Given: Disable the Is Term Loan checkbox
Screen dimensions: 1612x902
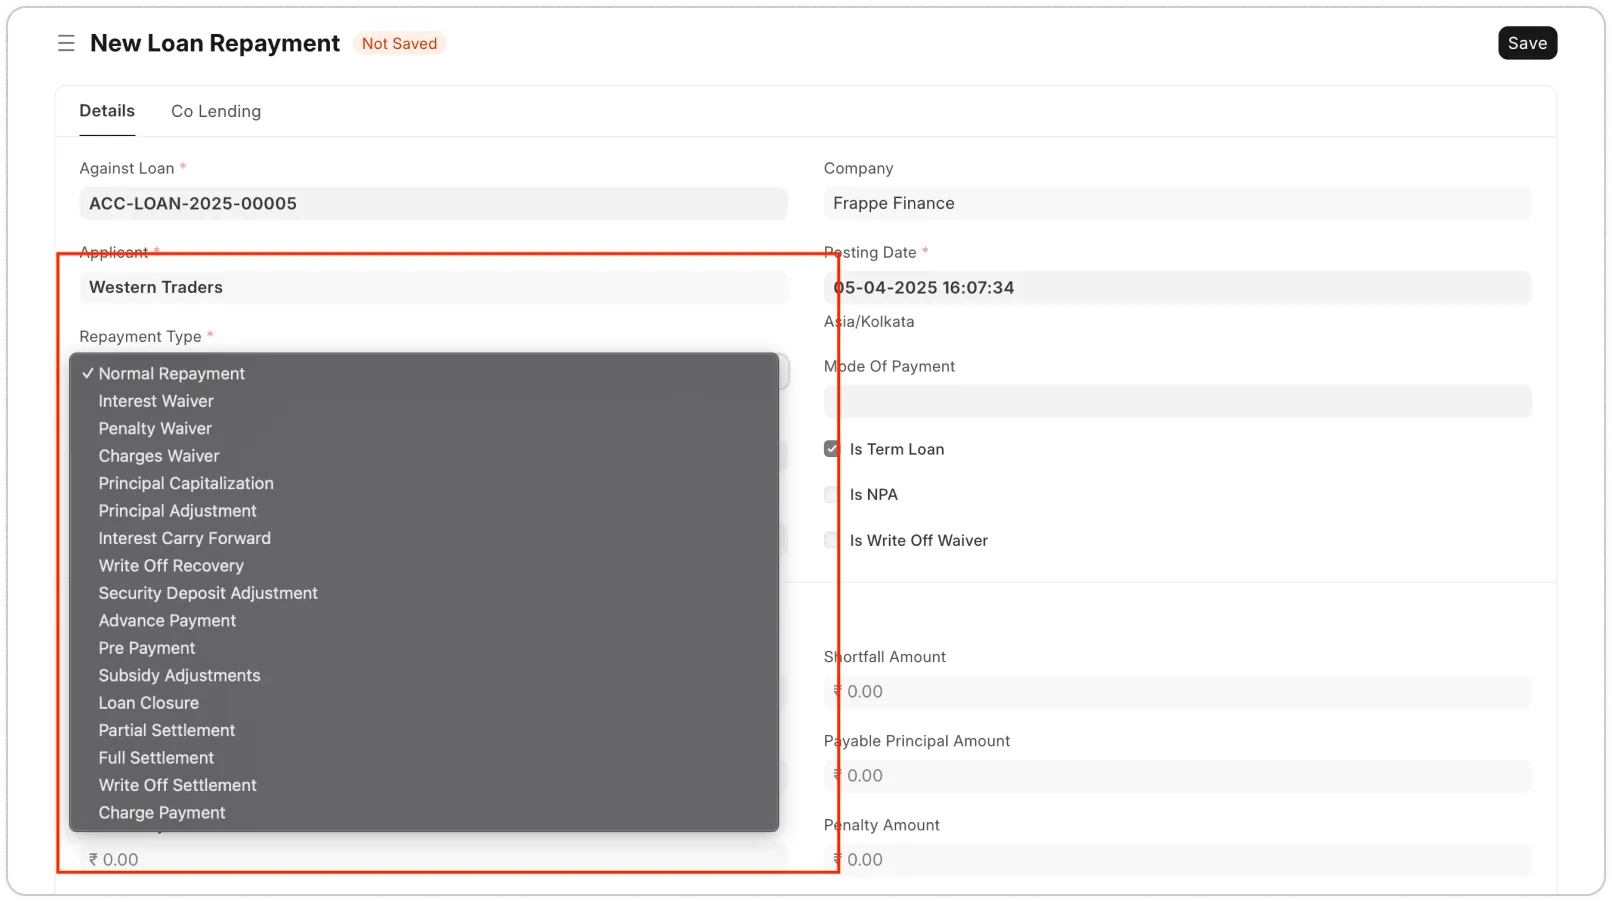Looking at the screenshot, I should point(831,448).
